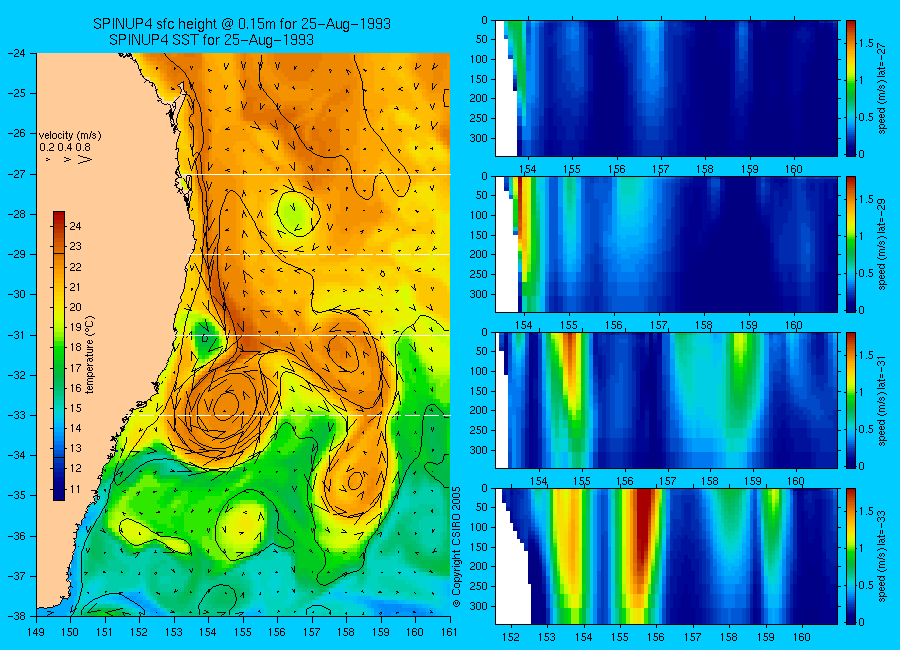900x650 pixels.
Task: Click the "18" tick on temperature colorbar
Action: pyautogui.click(x=75, y=347)
